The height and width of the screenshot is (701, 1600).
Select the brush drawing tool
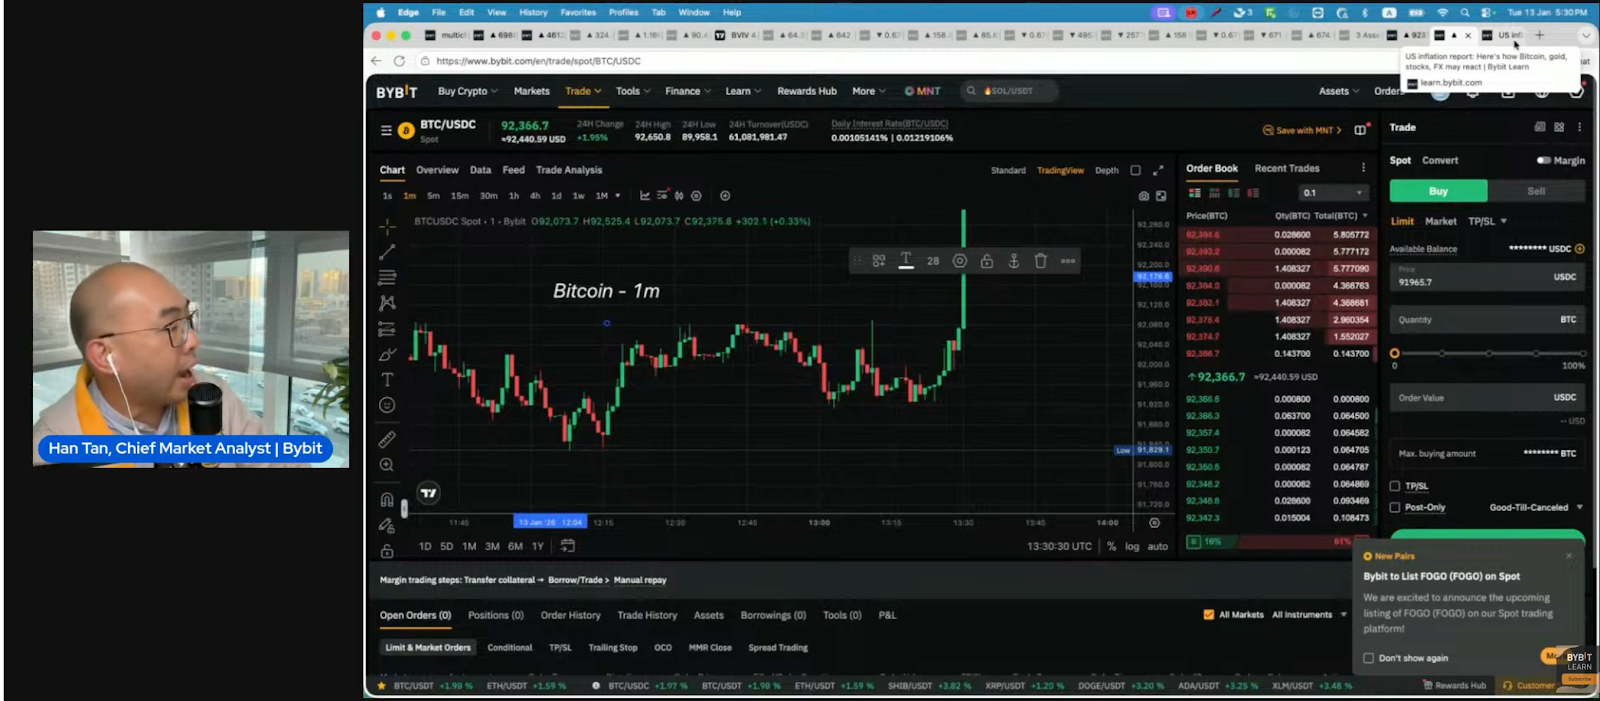click(x=387, y=354)
